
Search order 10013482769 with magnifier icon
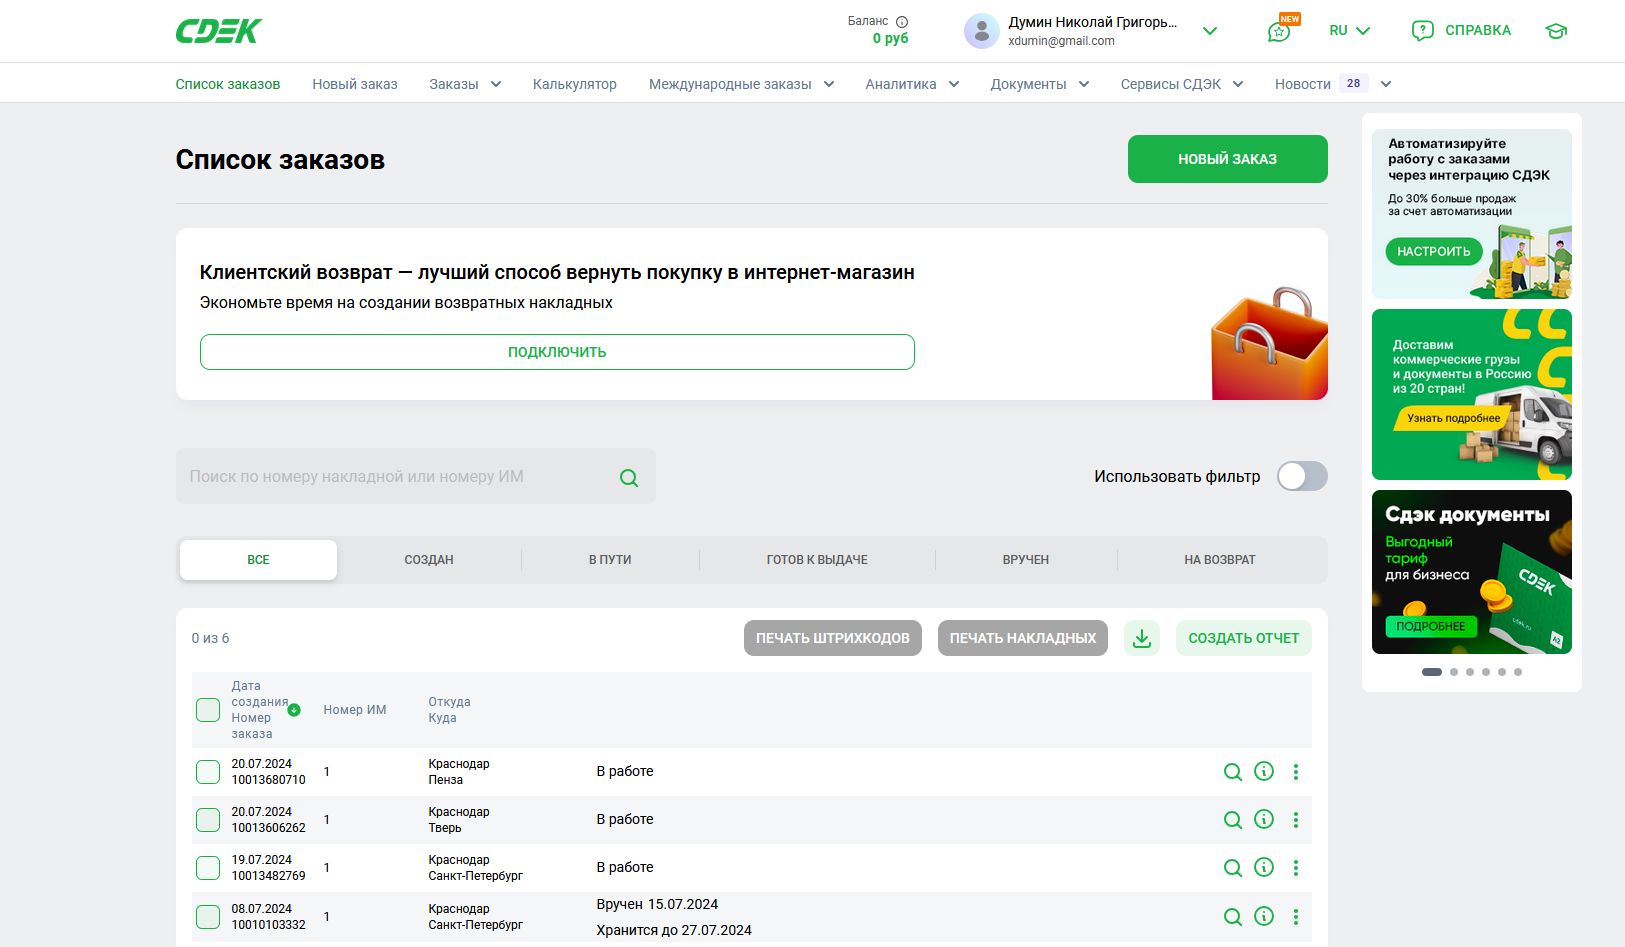pos(1233,868)
